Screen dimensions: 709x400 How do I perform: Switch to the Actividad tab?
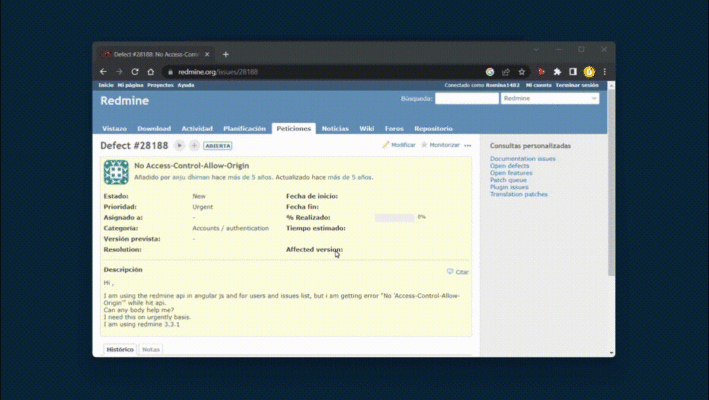pyautogui.click(x=197, y=129)
